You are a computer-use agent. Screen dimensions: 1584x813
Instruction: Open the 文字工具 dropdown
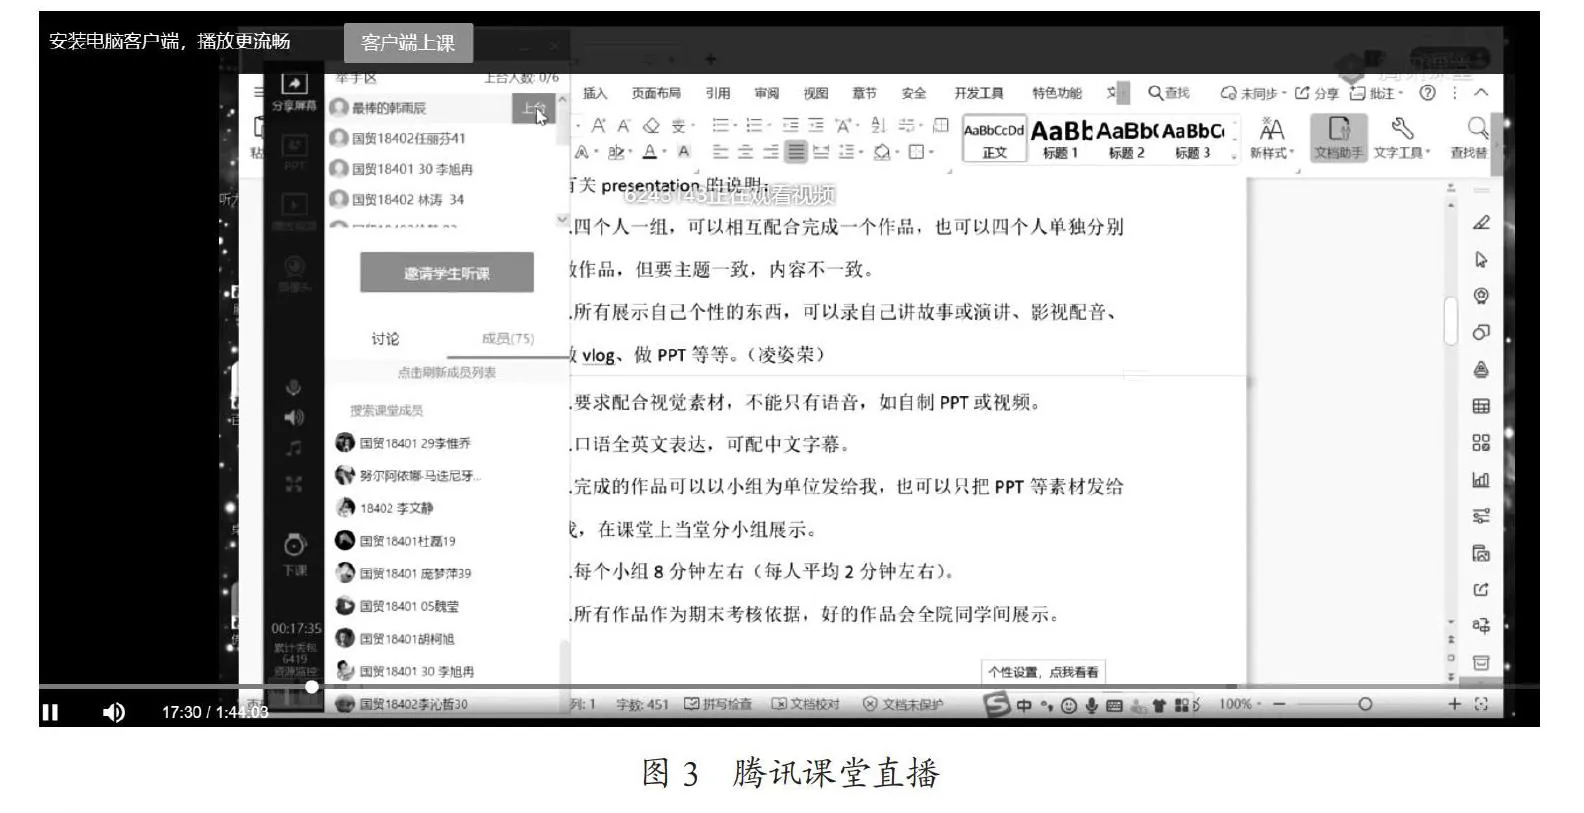[x=1402, y=139]
